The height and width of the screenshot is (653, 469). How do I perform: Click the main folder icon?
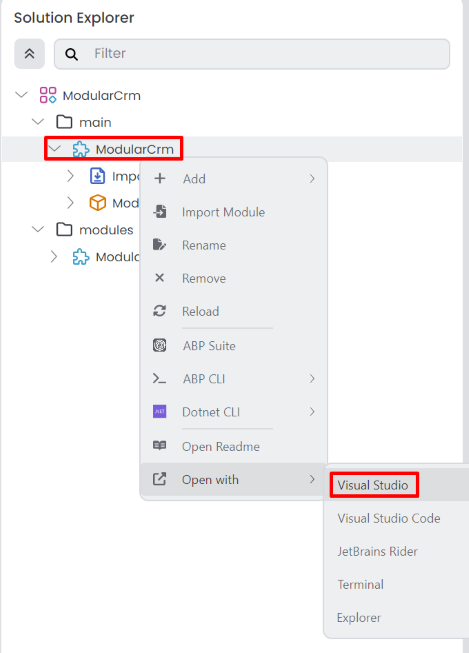click(64, 122)
